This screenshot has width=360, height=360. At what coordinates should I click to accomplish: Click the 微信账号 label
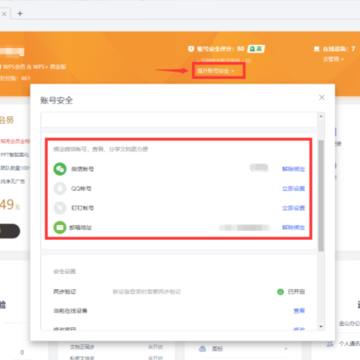click(x=82, y=169)
